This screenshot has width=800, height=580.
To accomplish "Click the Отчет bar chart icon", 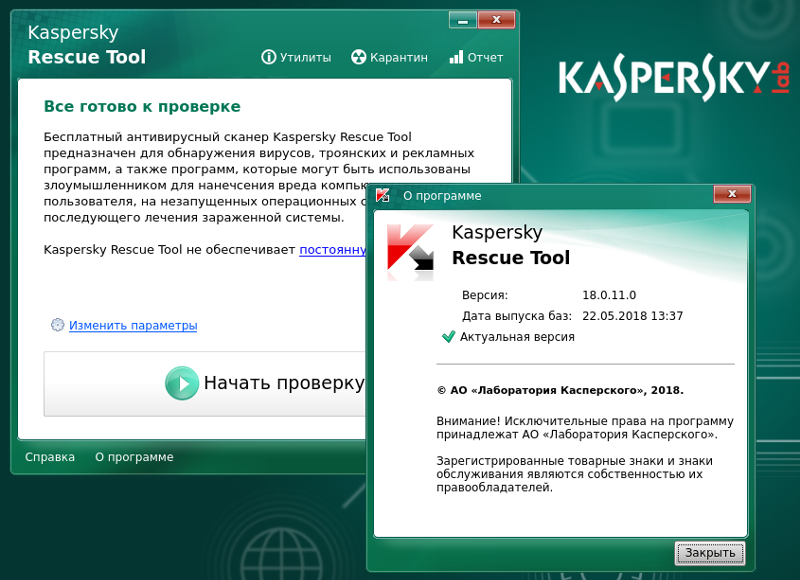I will pyautogui.click(x=456, y=57).
